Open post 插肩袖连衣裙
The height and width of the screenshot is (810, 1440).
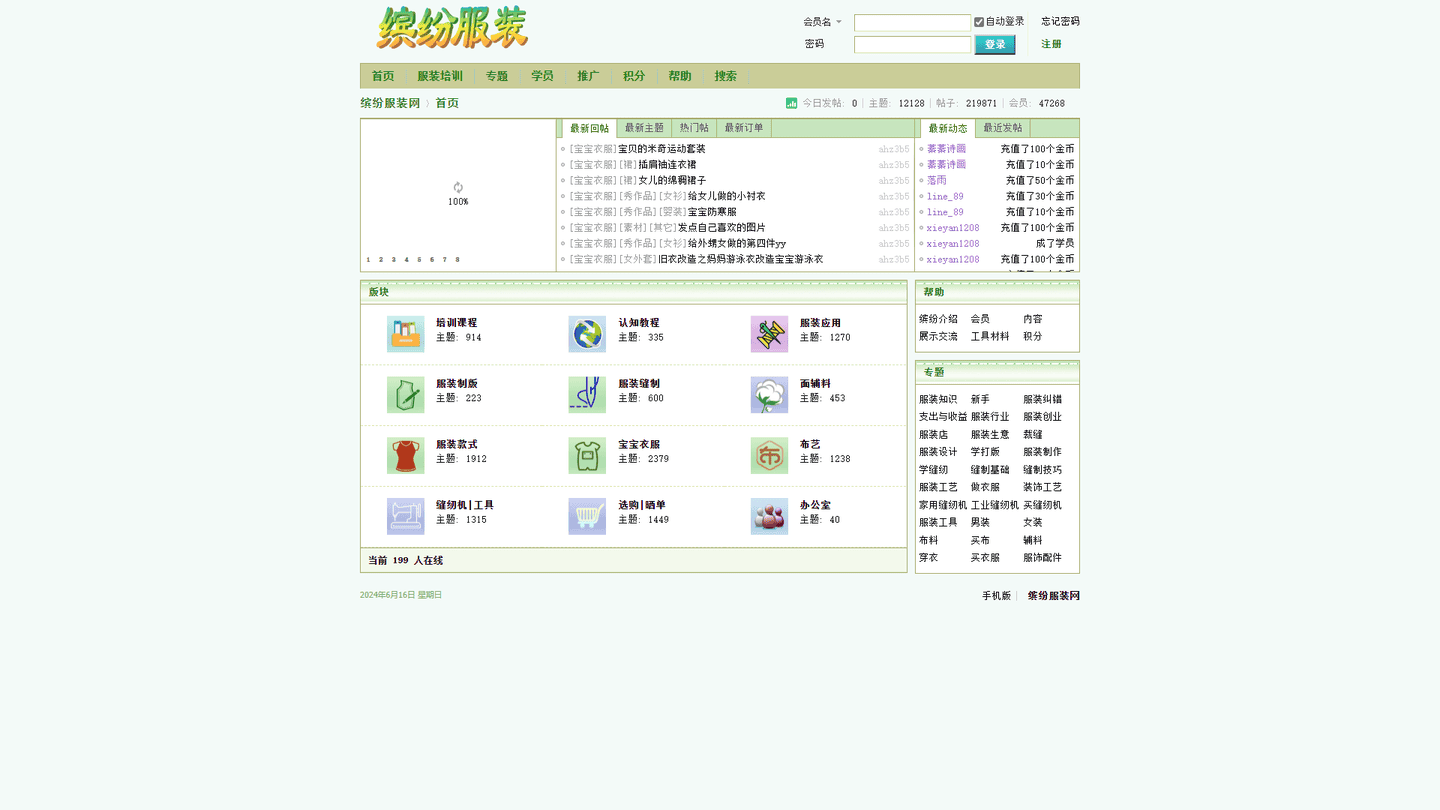click(667, 165)
